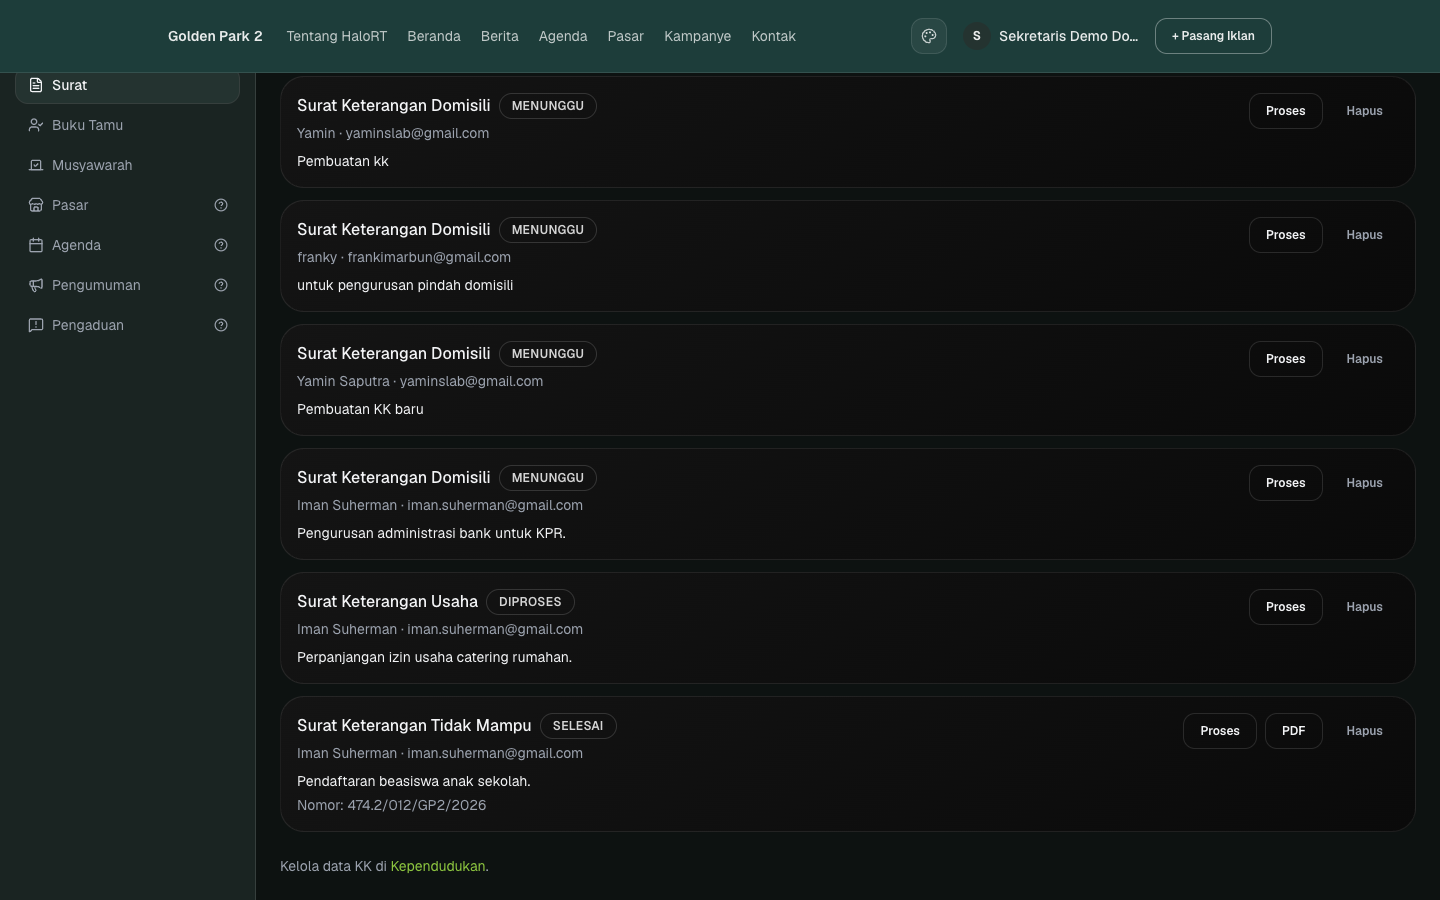Open Pasar in the left sidebar

(128, 205)
